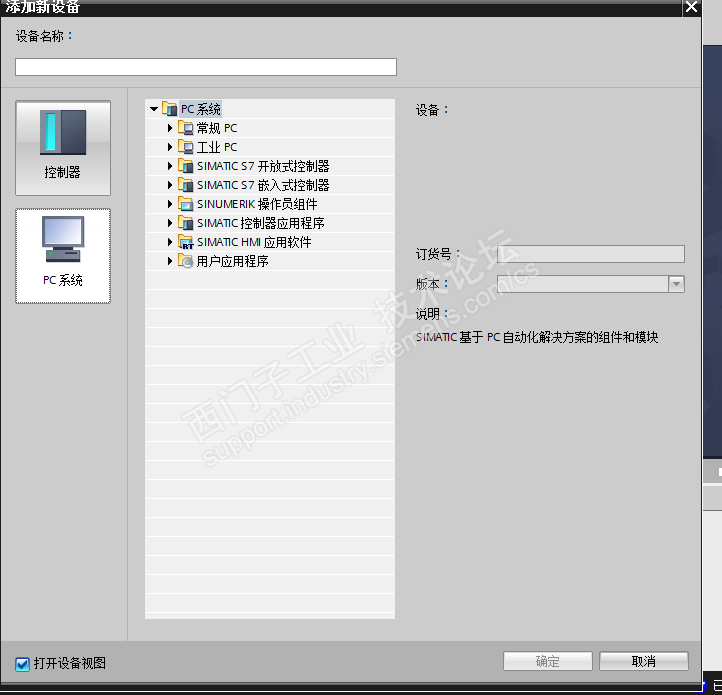Click the description 'SIMATIC 基于 PC 自动化解决方案的组件和模块'
Viewport: 722px width, 695px height.
click(x=537, y=337)
